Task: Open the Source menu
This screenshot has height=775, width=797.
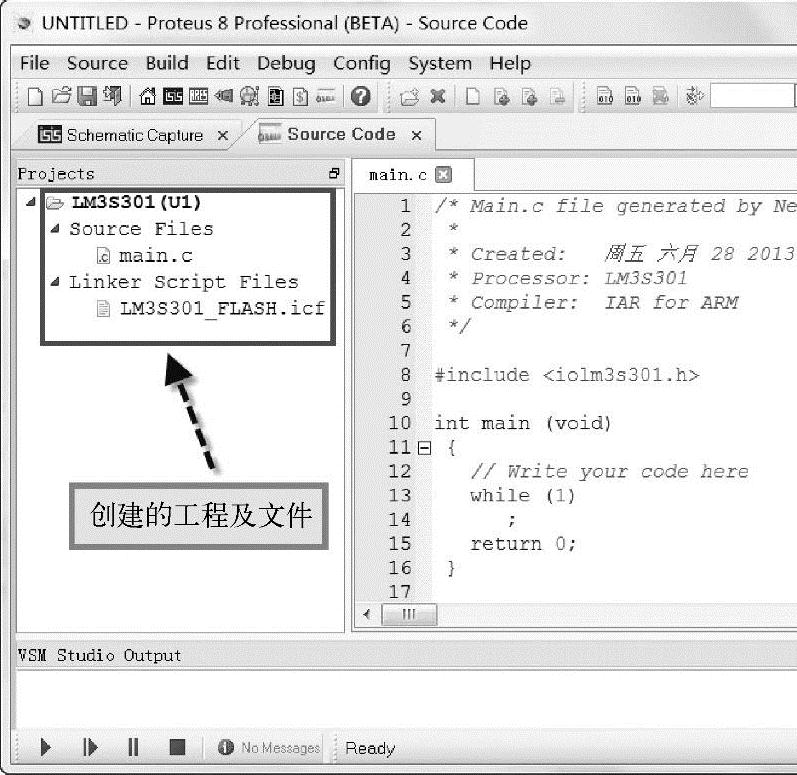Action: click(x=97, y=63)
